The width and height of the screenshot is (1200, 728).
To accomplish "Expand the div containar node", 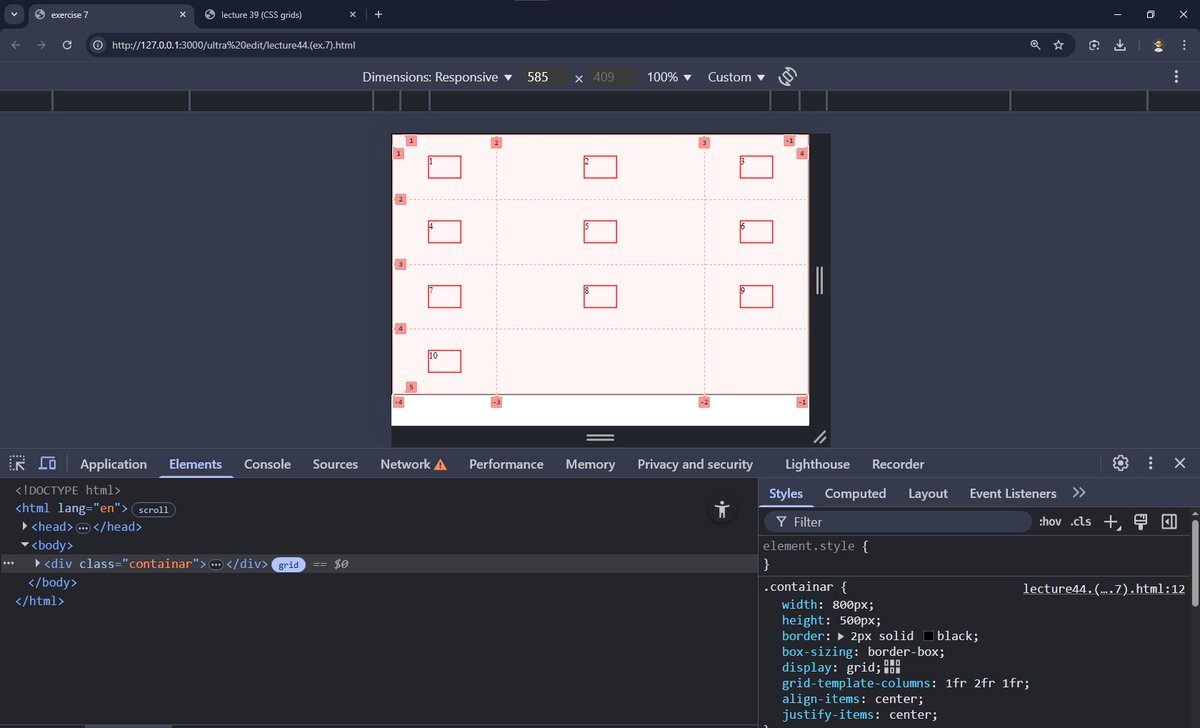I will (38, 564).
